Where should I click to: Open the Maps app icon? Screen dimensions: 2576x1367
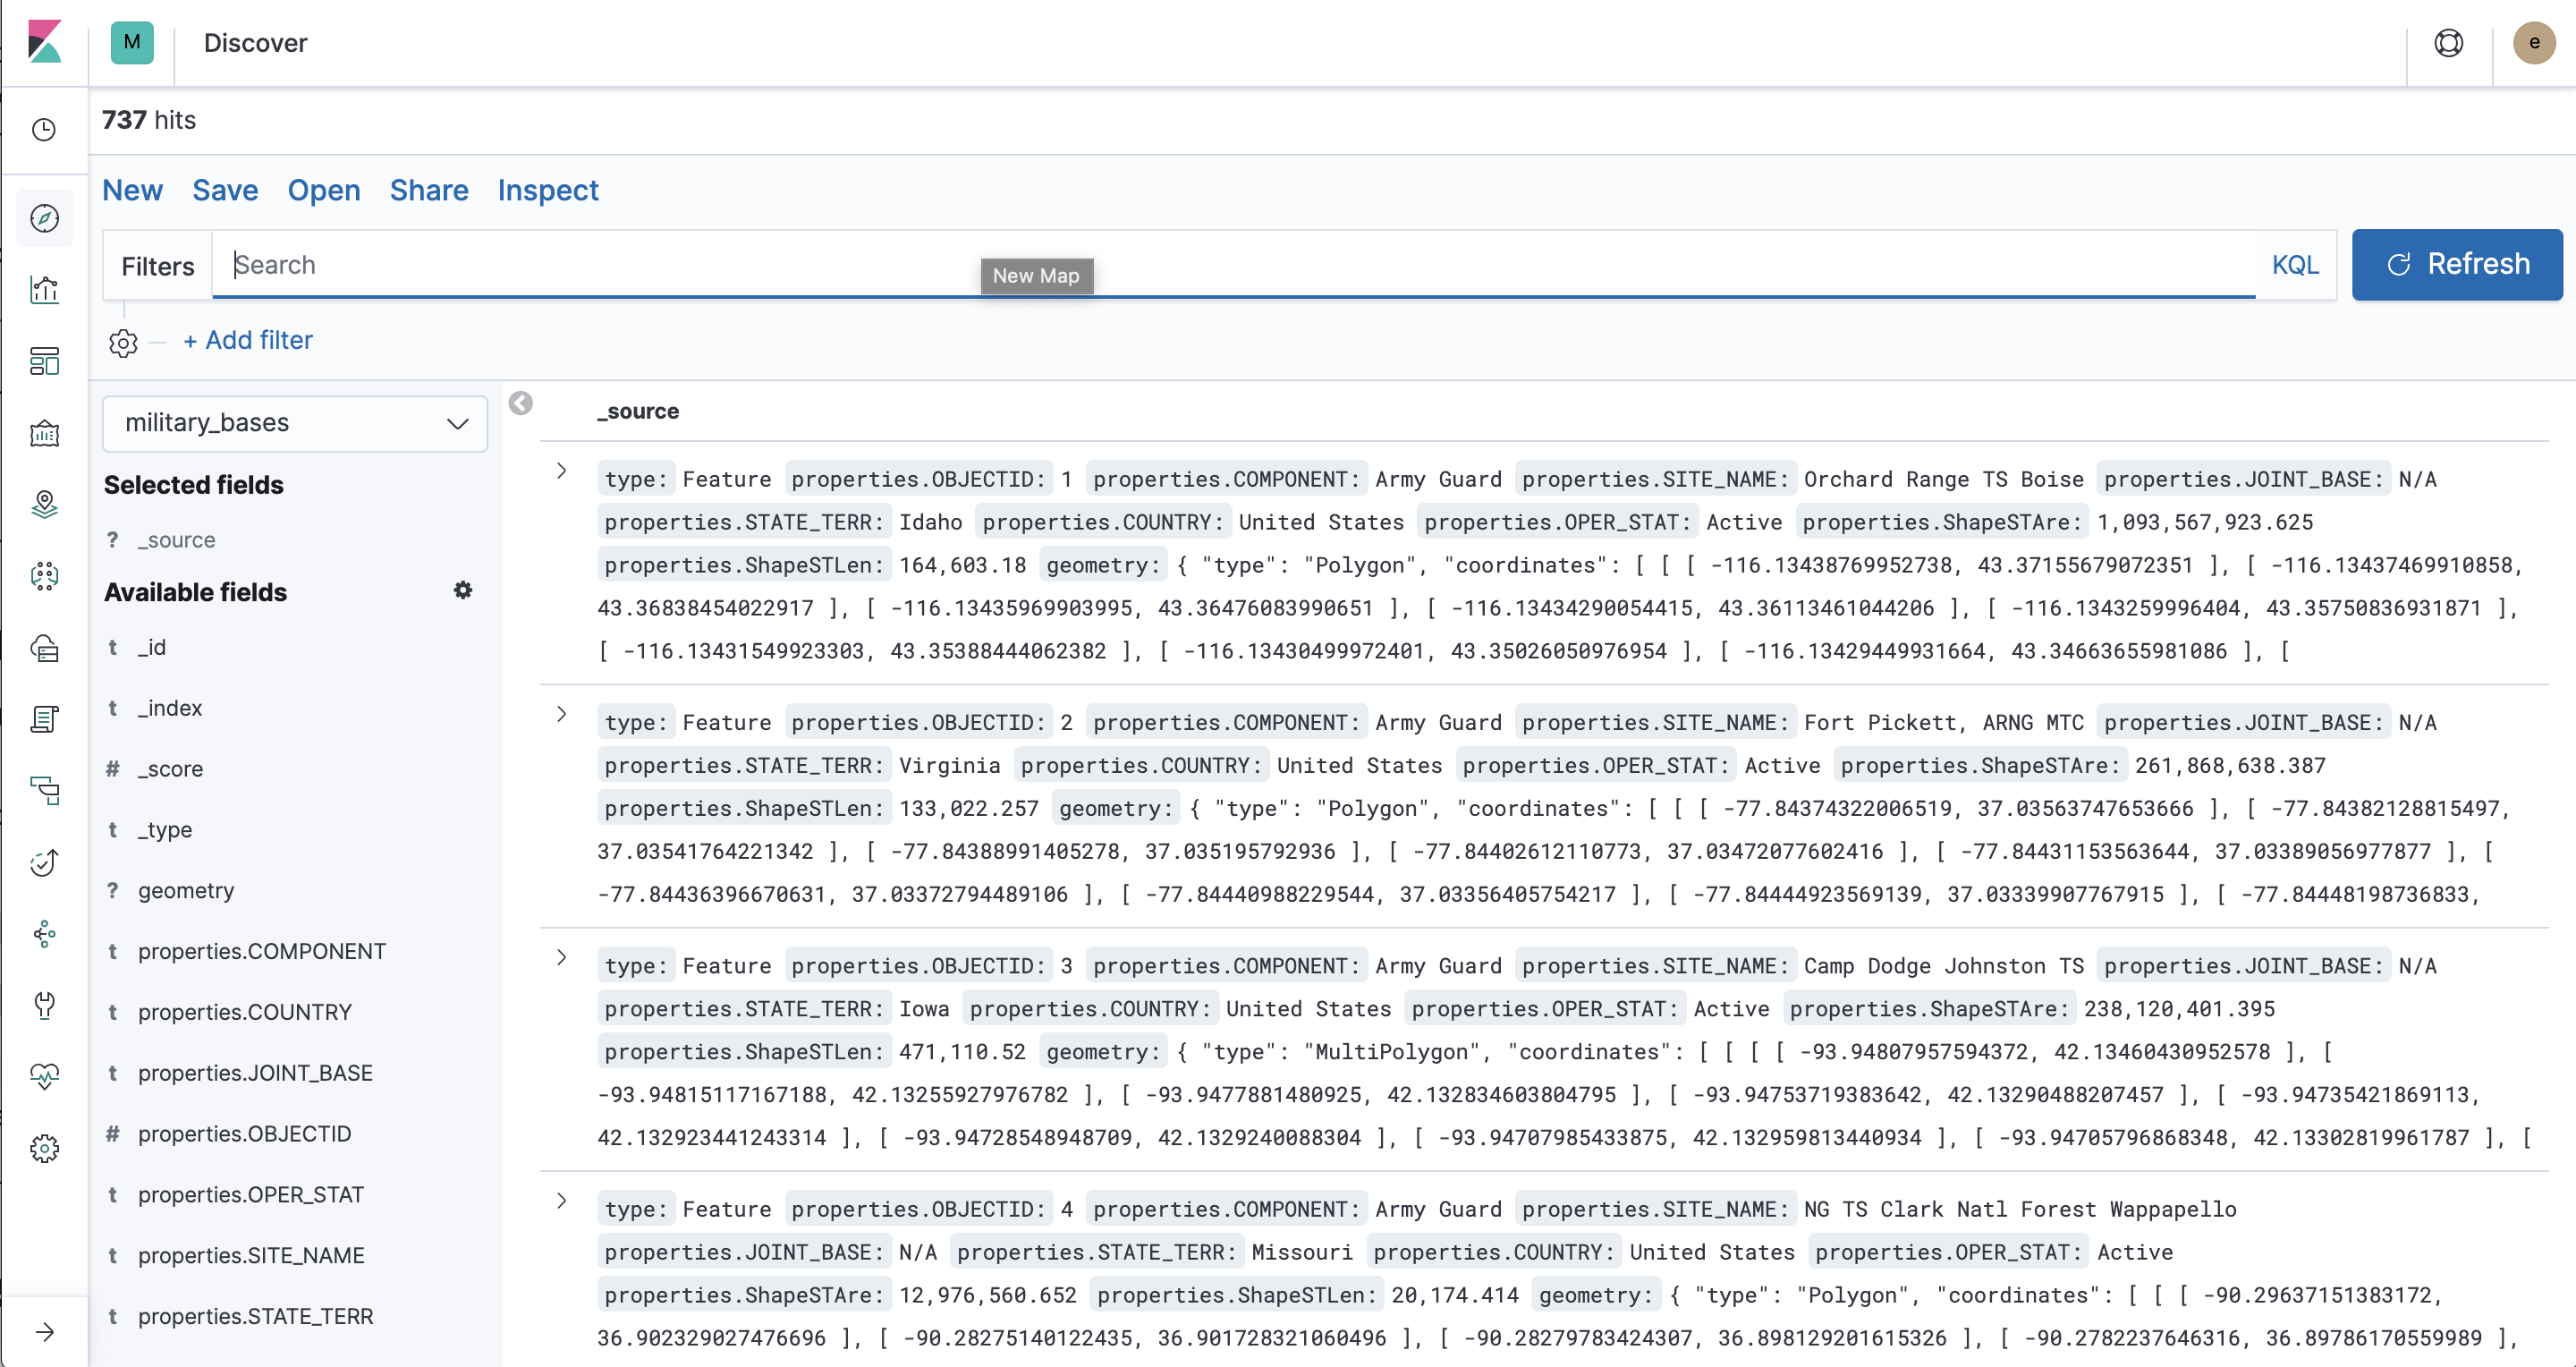(44, 504)
